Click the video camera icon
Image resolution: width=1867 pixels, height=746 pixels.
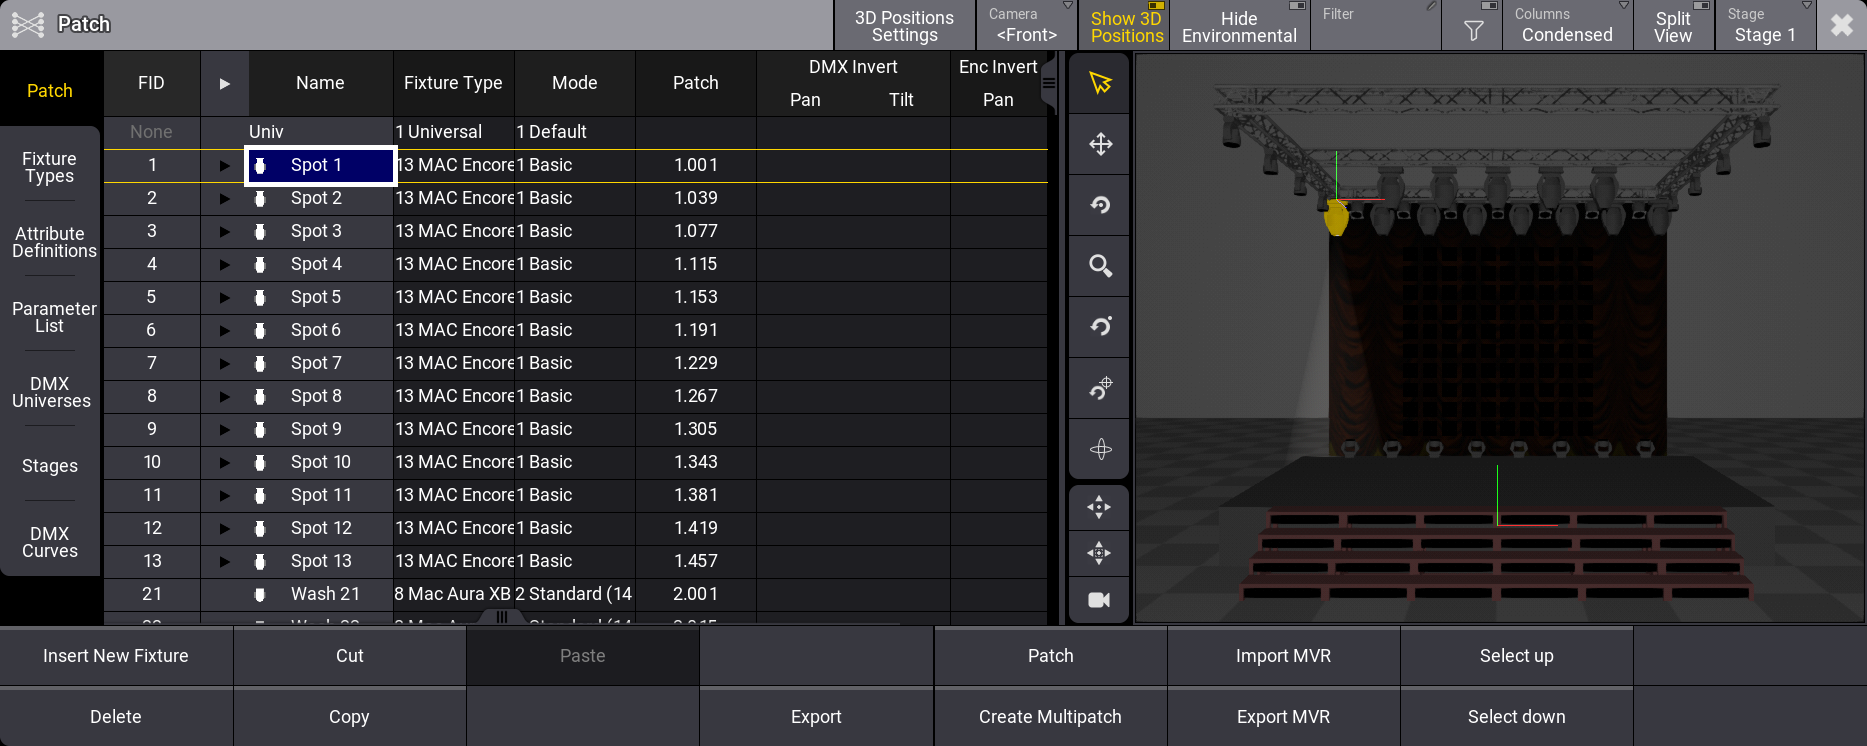(1099, 600)
